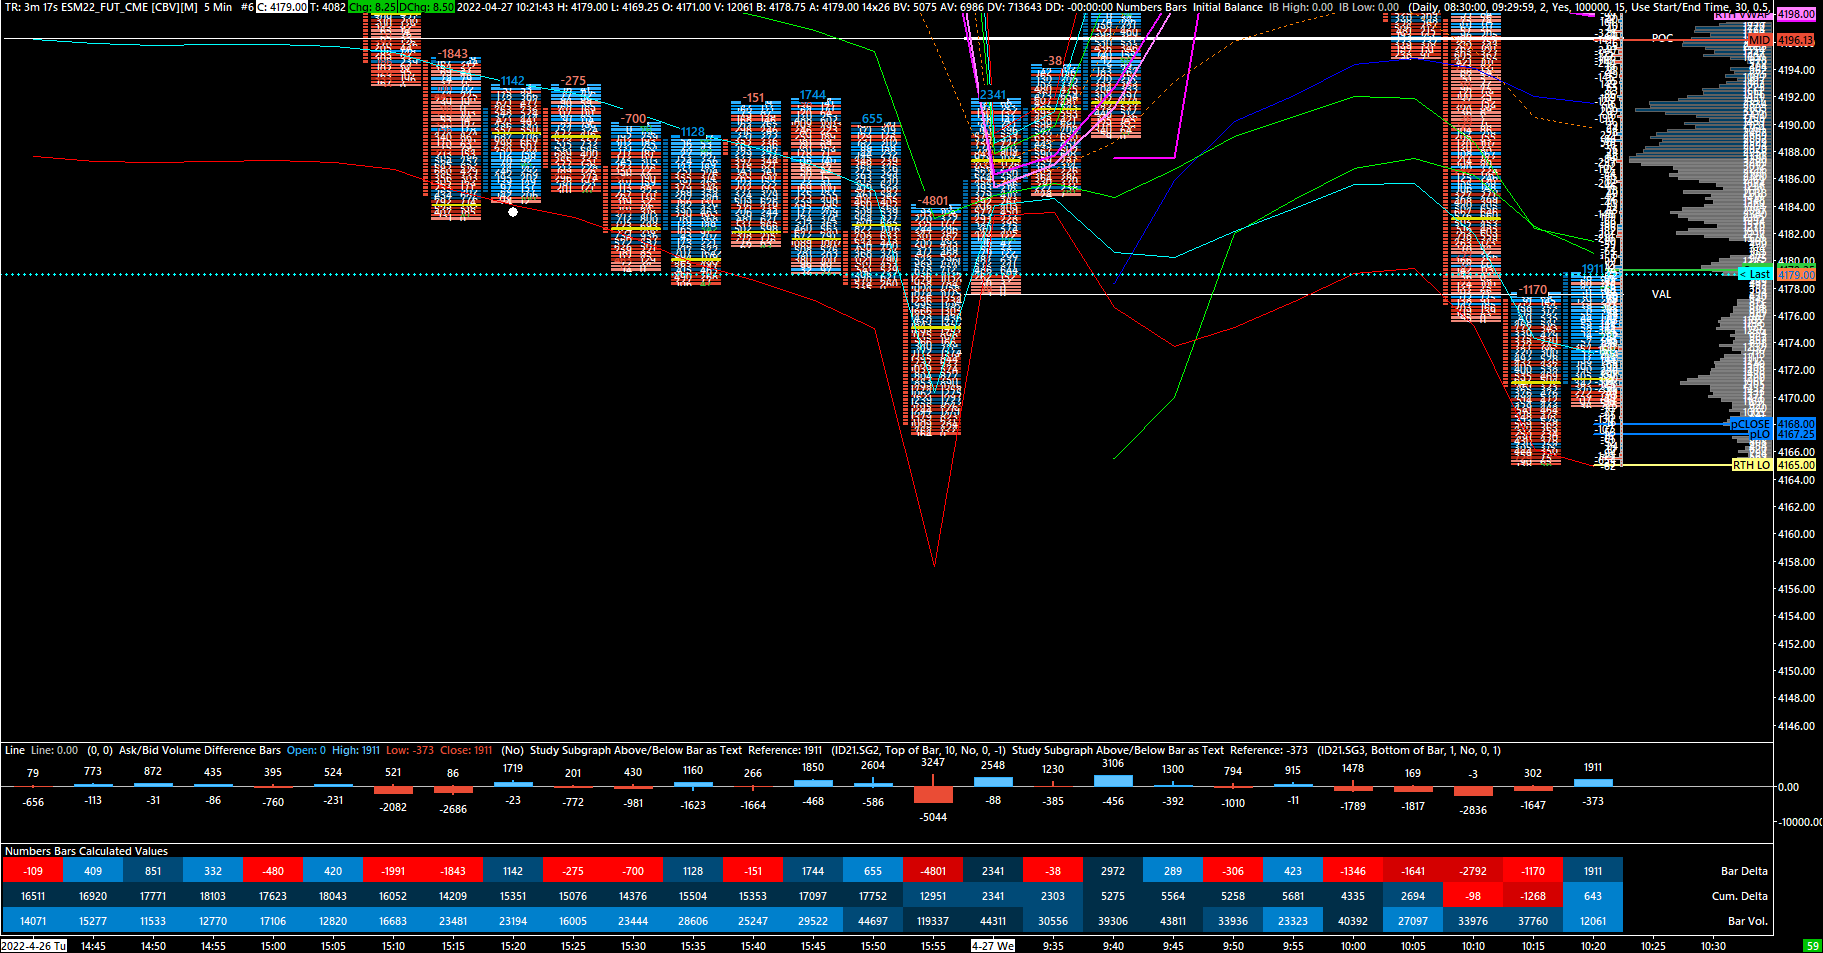
Task: Click the -1843 delta label above its chart bar
Action: point(452,54)
